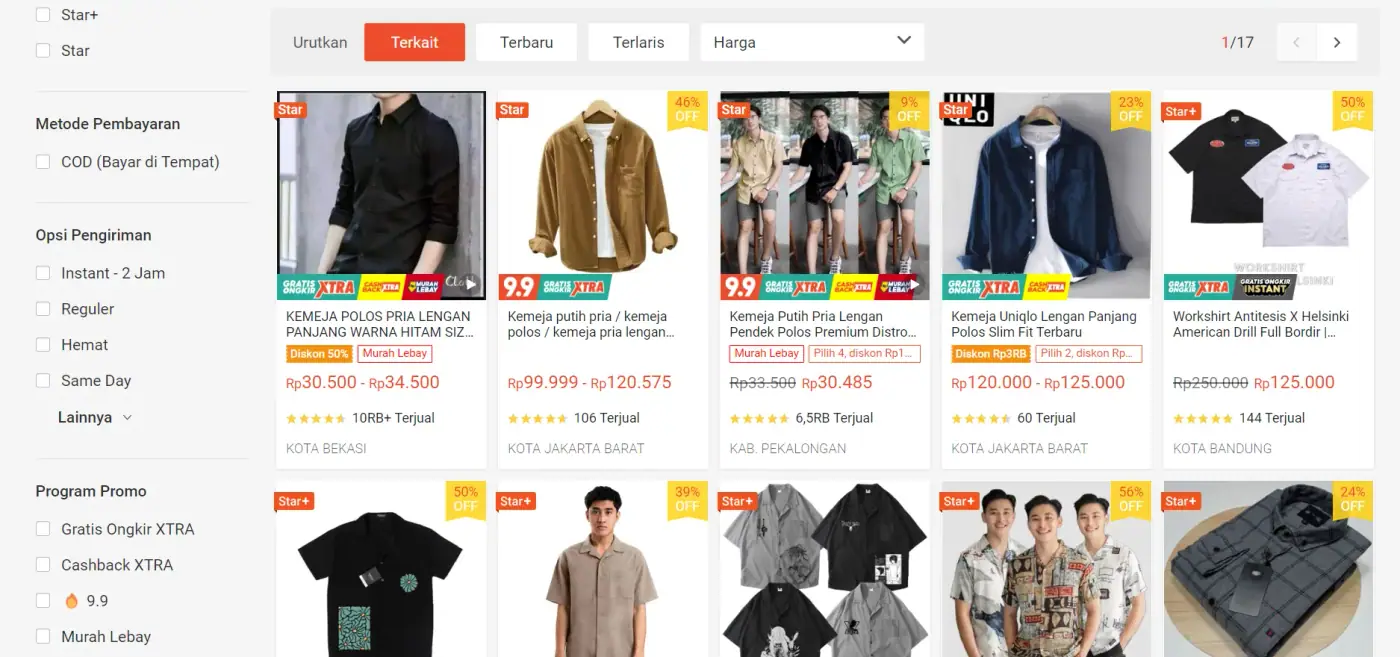This screenshot has width=1400, height=657.
Task: Open Kemeja Uniqlo Lengan Panjang Polos title
Action: point(1044,324)
